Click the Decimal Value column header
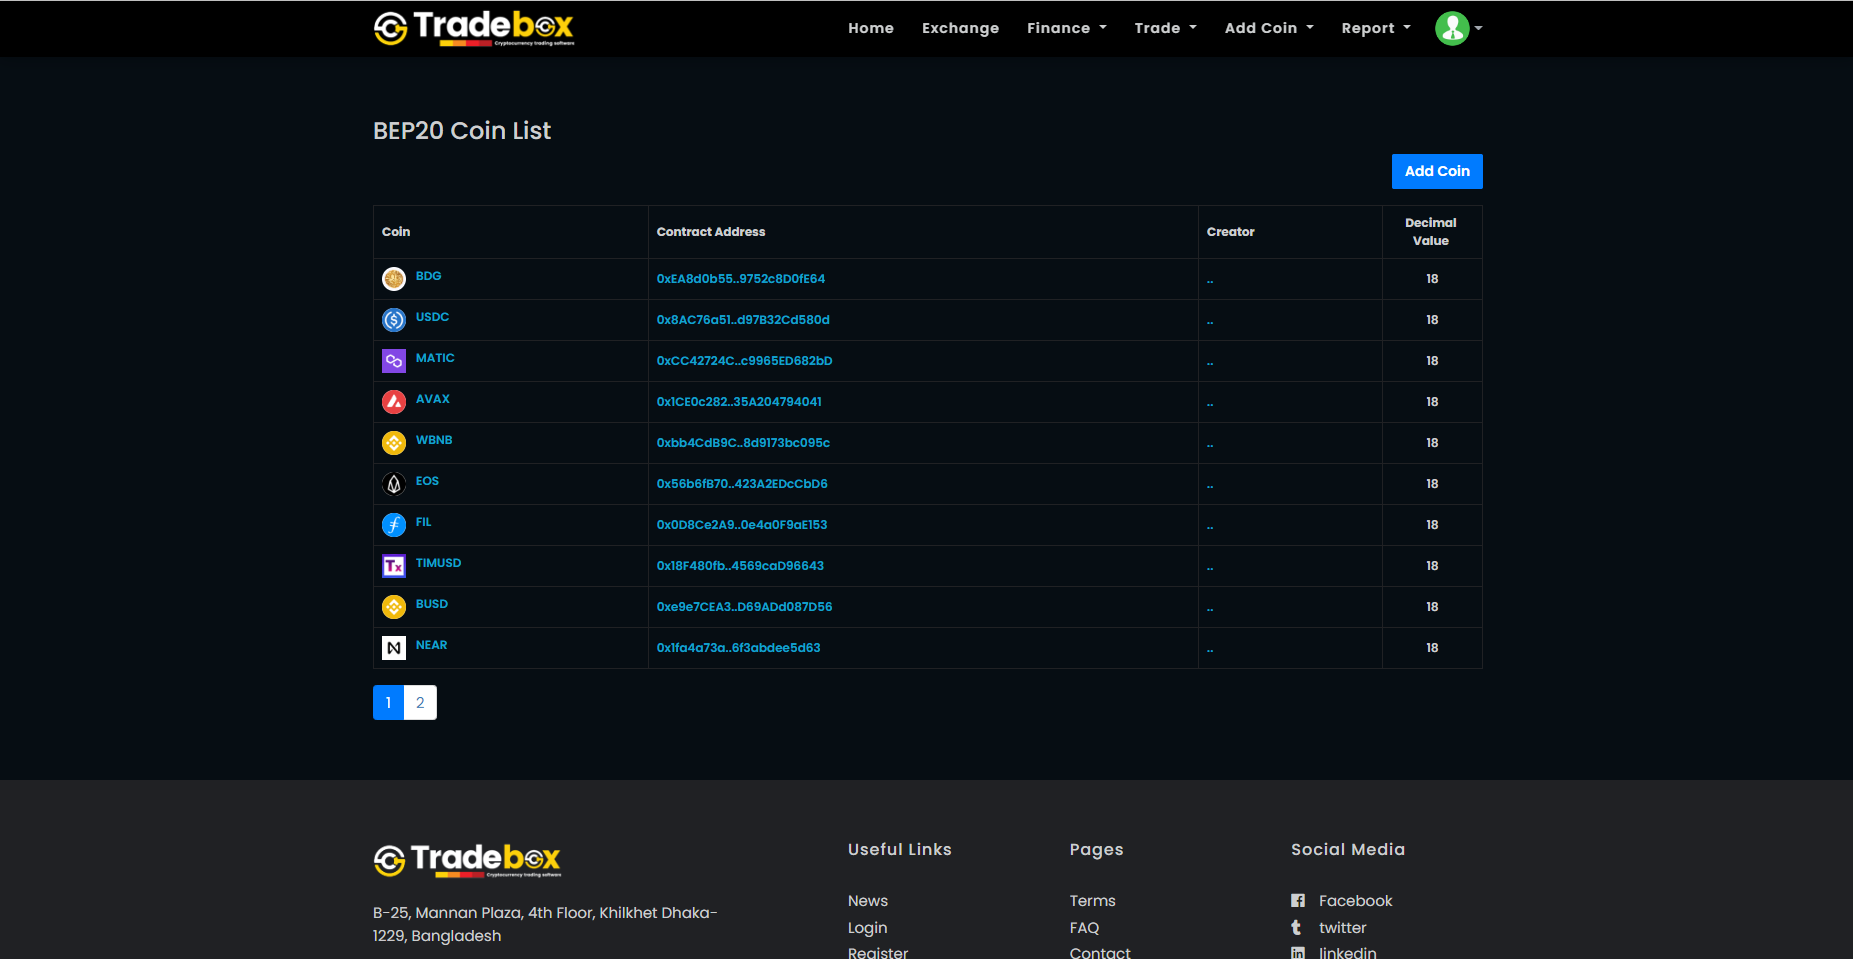The height and width of the screenshot is (959, 1853). point(1431,232)
